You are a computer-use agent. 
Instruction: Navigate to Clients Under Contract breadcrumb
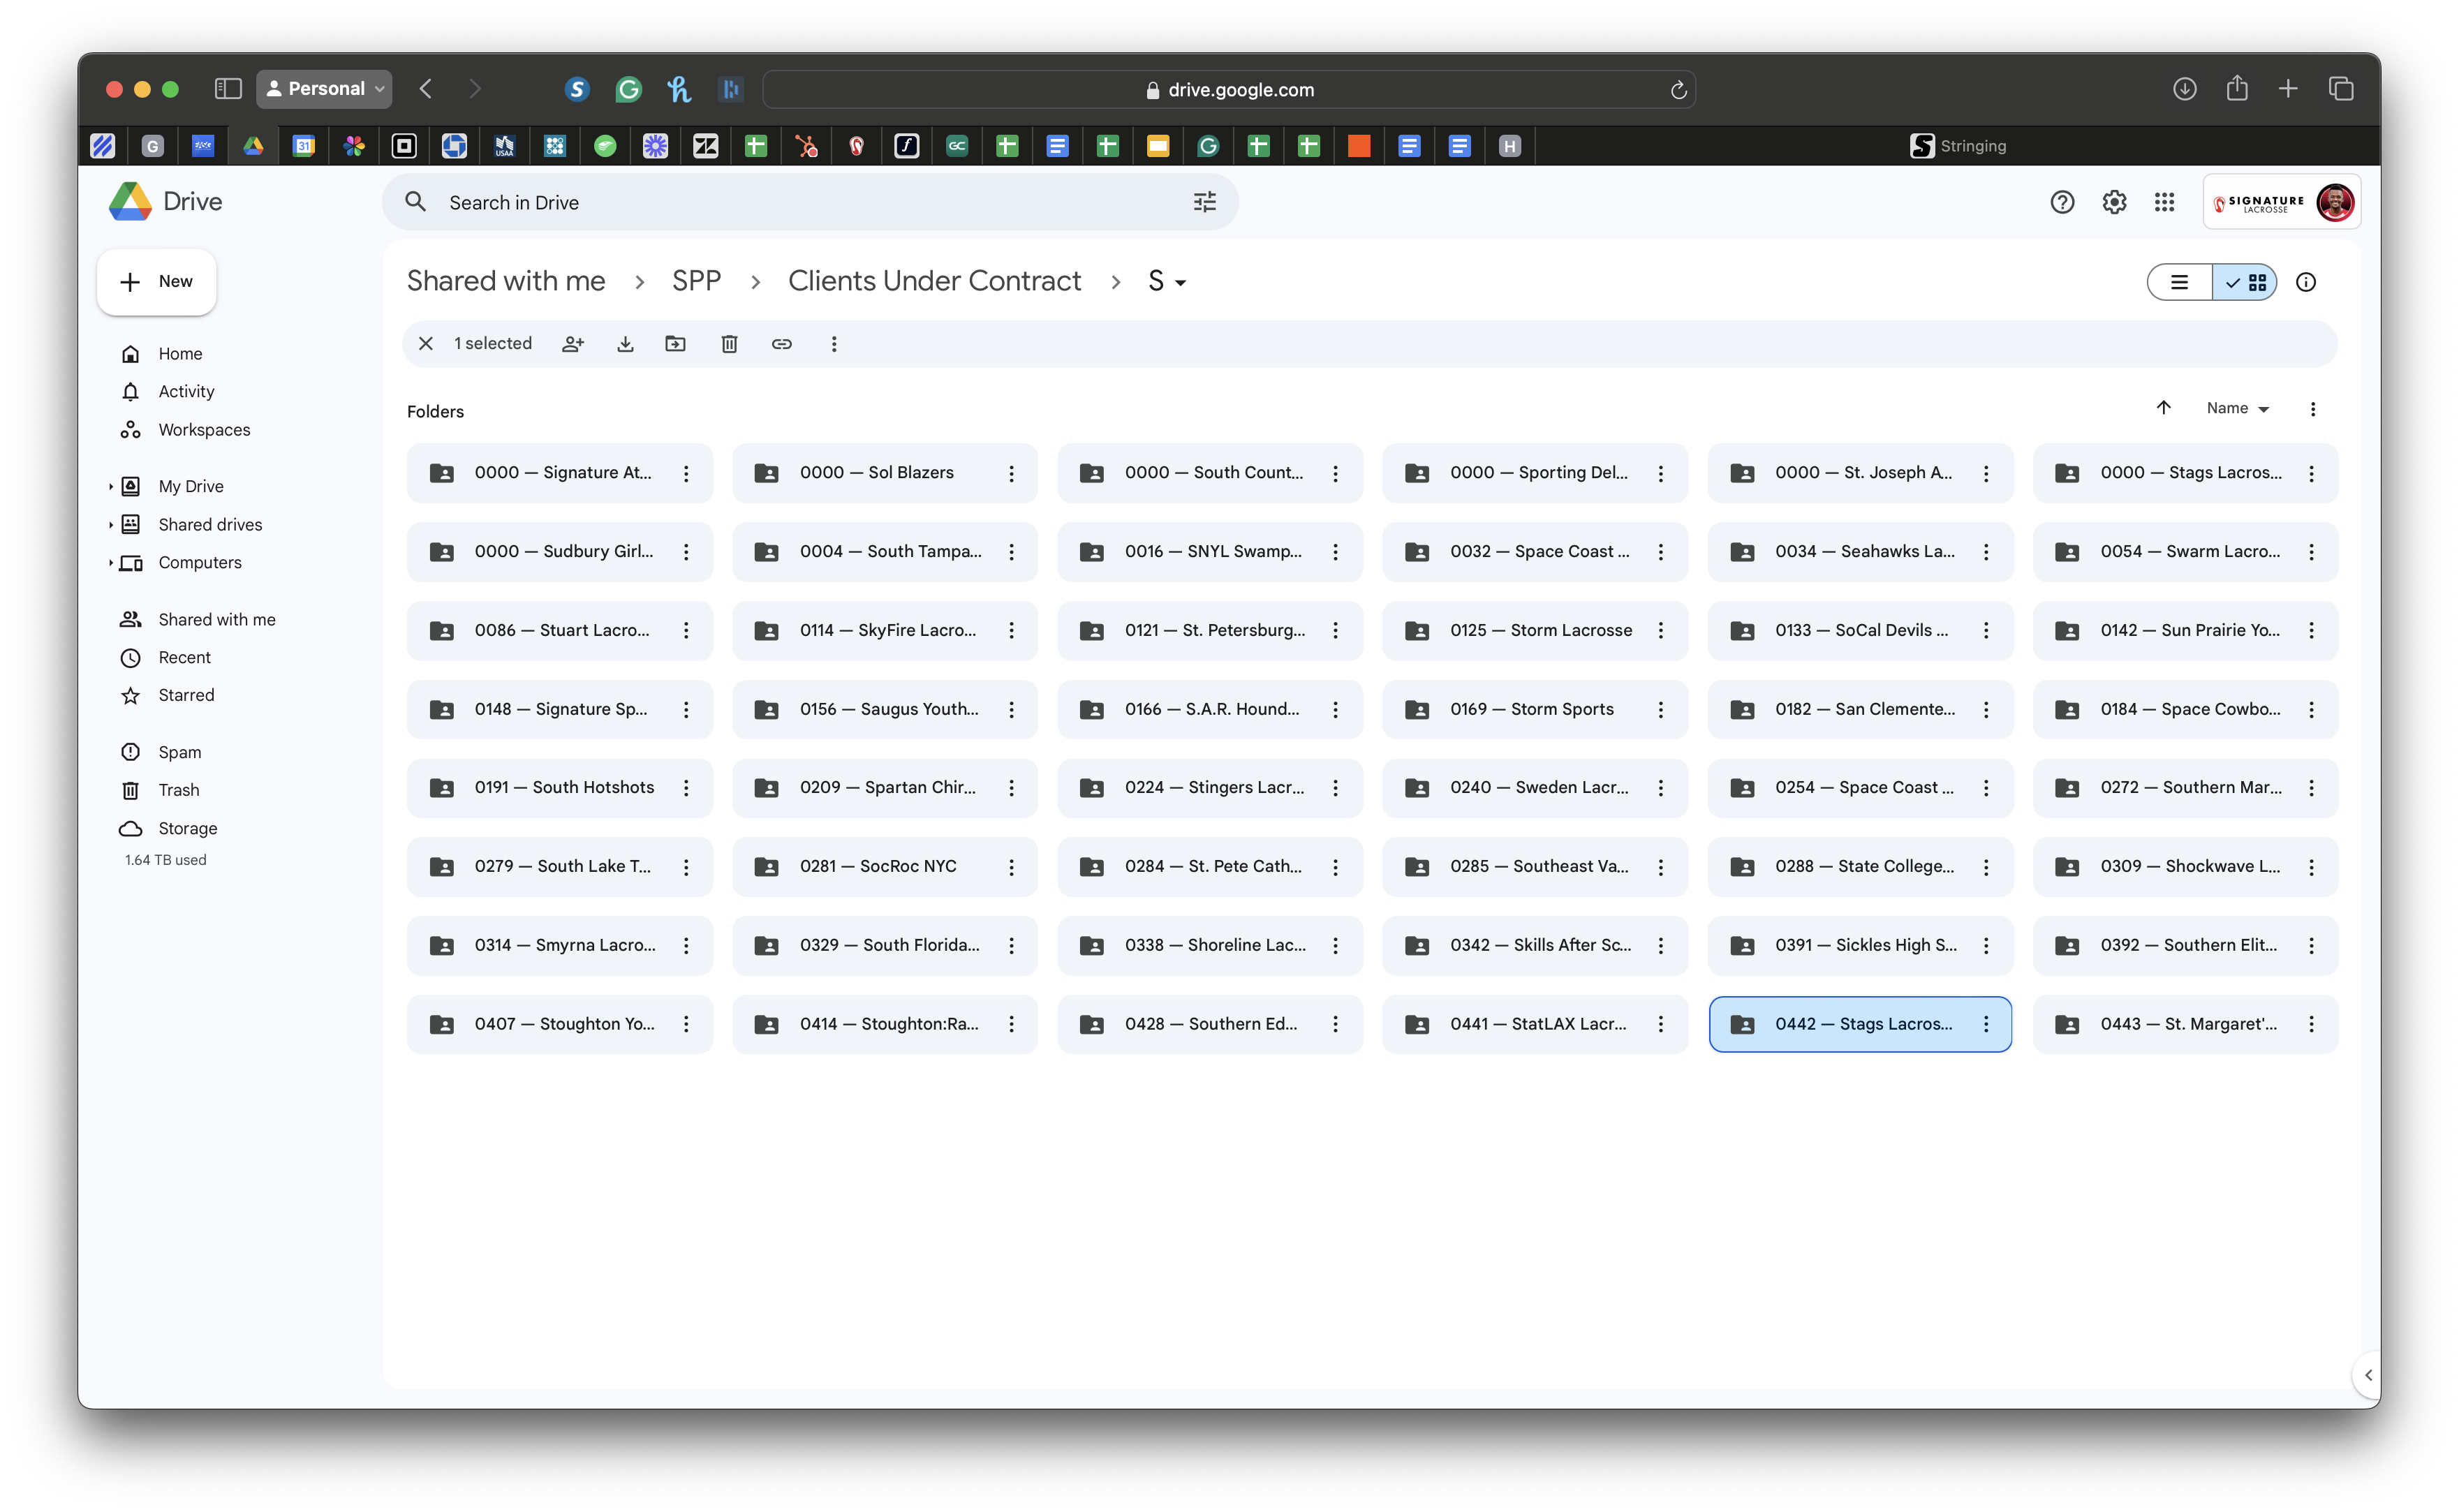click(934, 281)
